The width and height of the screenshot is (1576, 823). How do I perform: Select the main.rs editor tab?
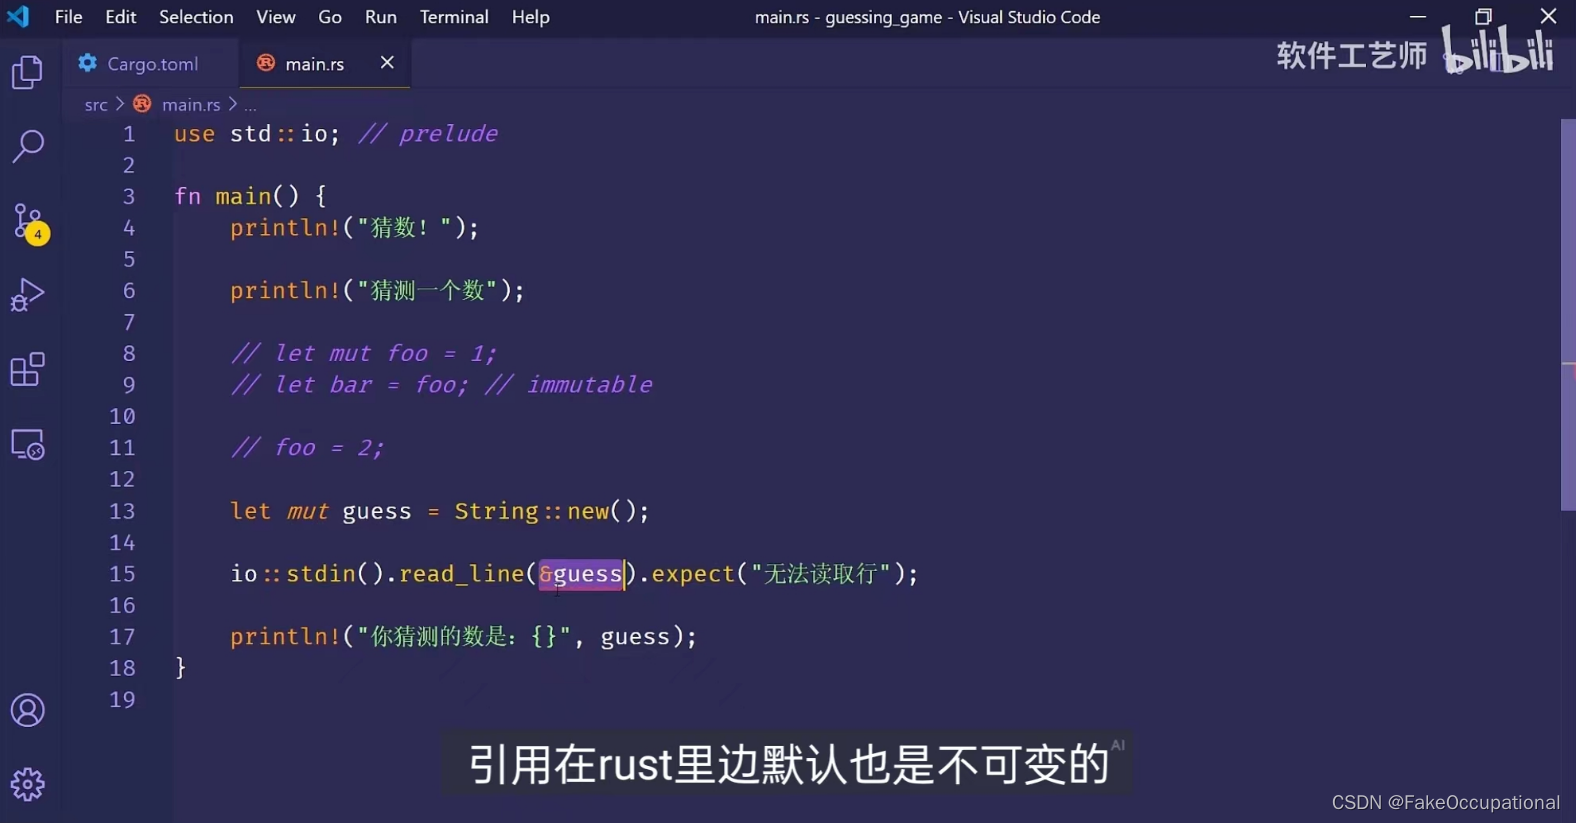[x=325, y=63]
